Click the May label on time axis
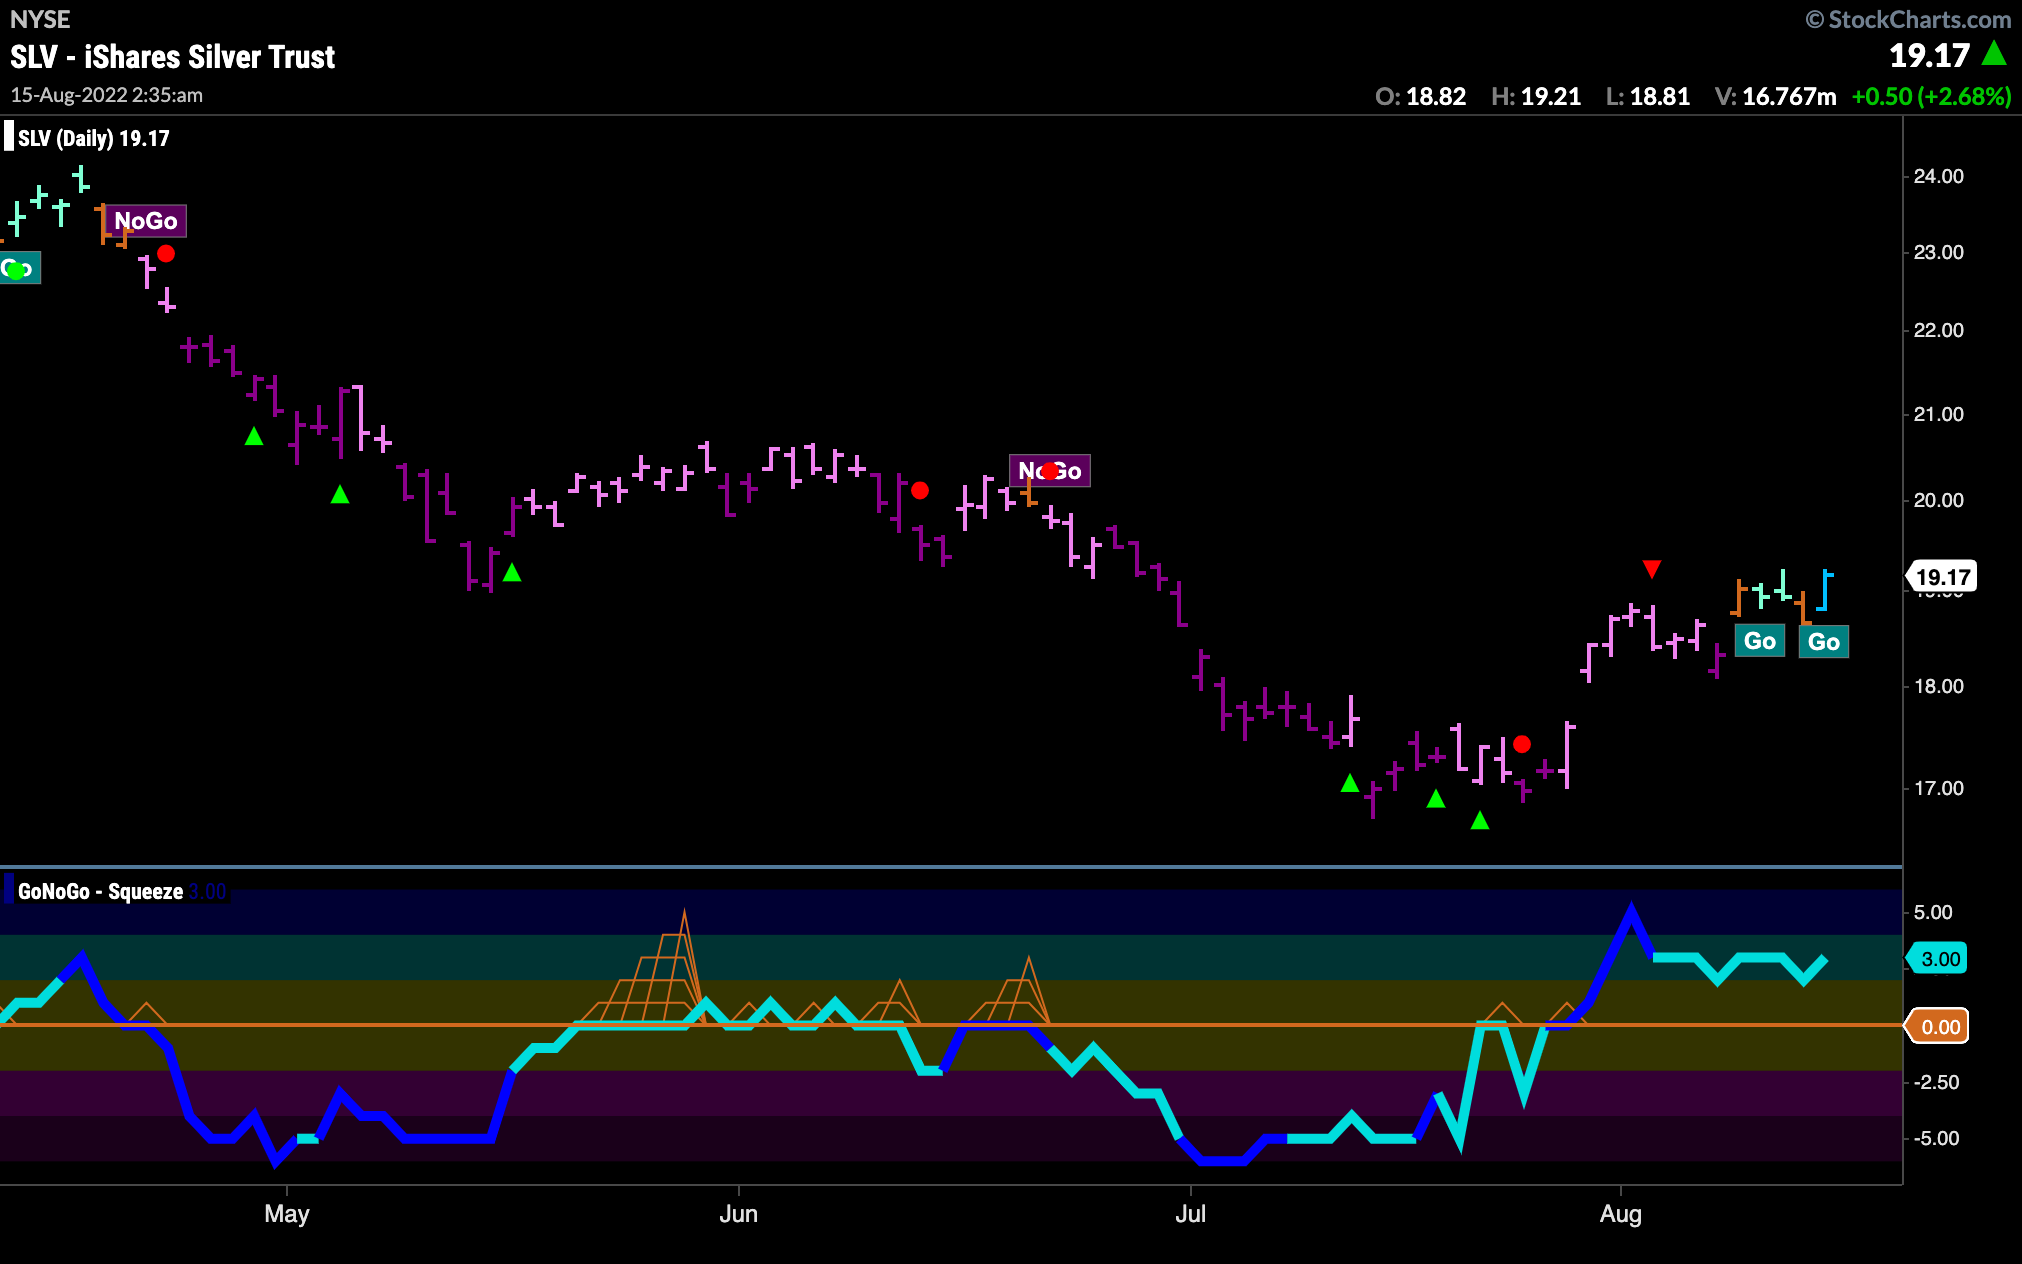The width and height of the screenshot is (2022, 1264). [287, 1214]
